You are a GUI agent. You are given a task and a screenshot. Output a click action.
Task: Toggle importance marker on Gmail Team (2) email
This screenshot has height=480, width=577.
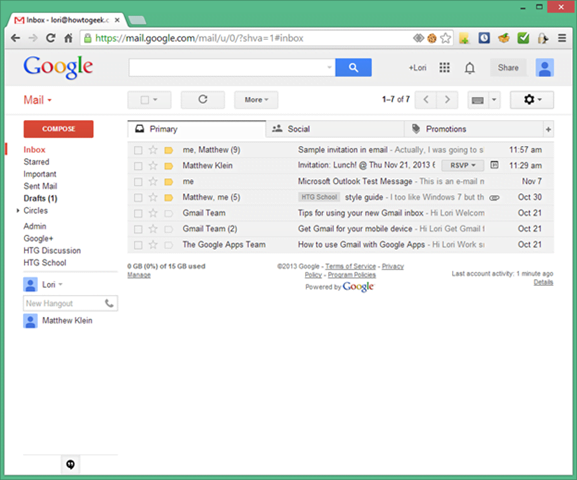tap(169, 229)
